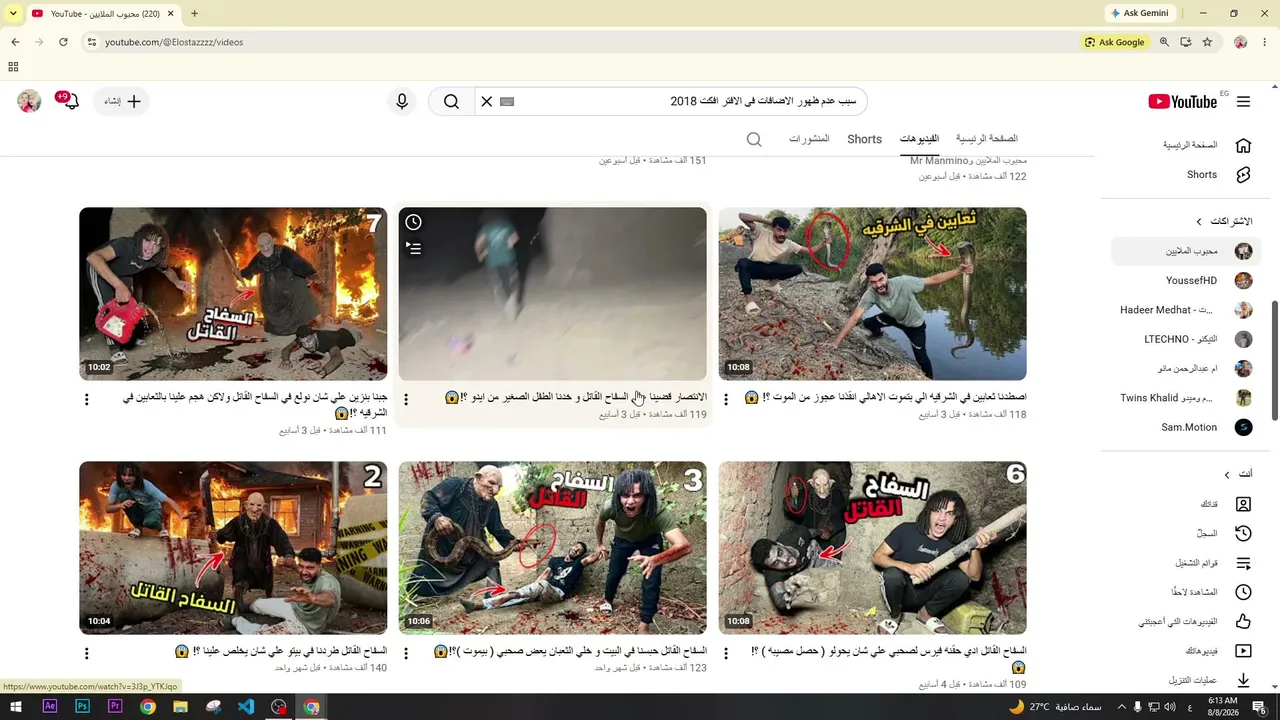Play the ثعابين في الشرقيه snake thumbnail video
This screenshot has width=1280, height=720.
tap(872, 294)
